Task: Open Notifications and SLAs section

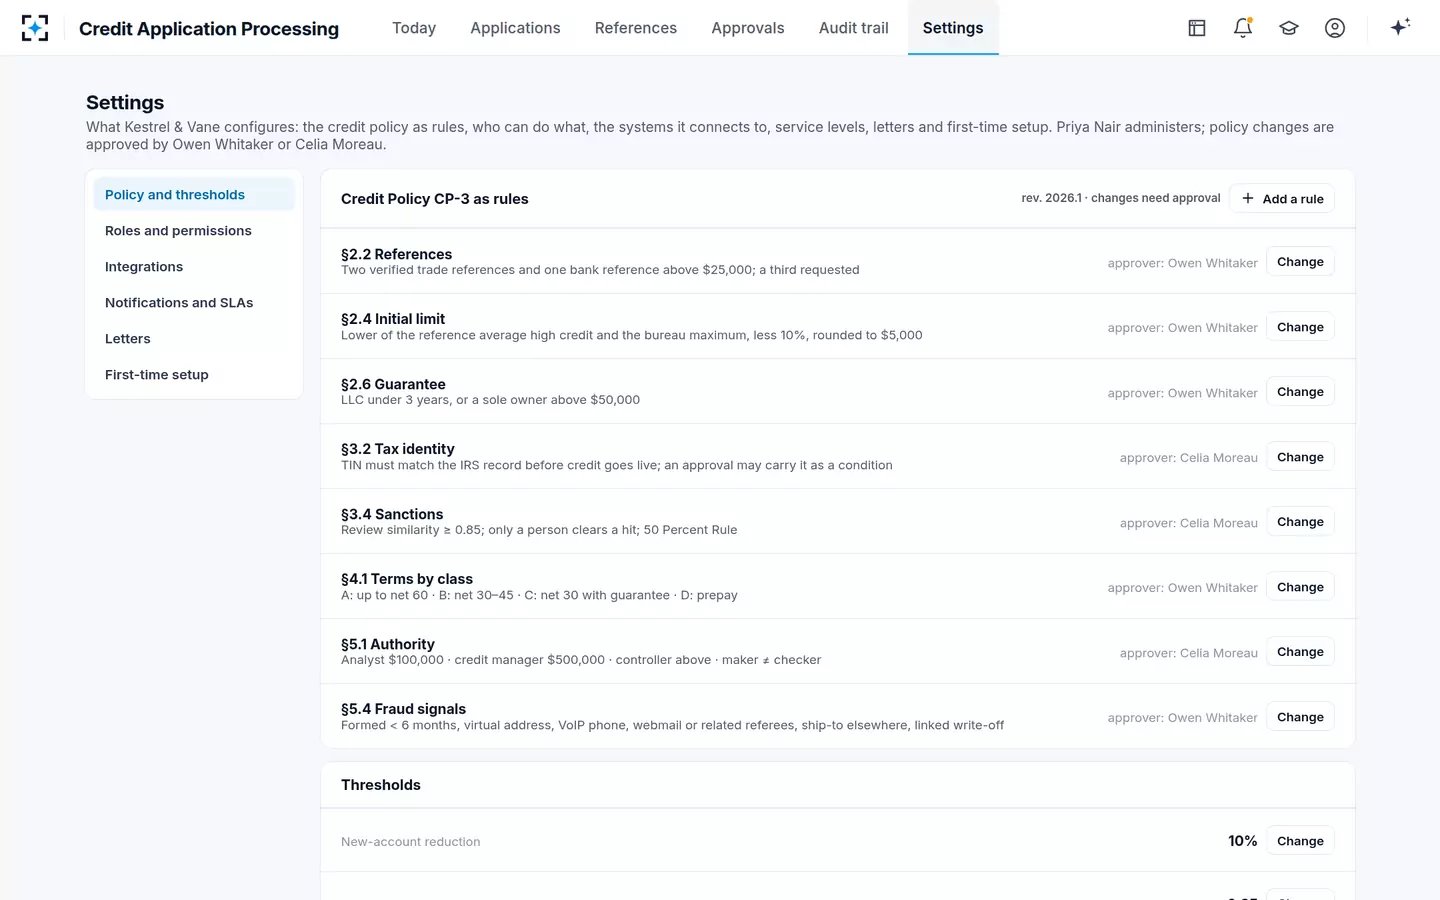Action: tap(194, 302)
